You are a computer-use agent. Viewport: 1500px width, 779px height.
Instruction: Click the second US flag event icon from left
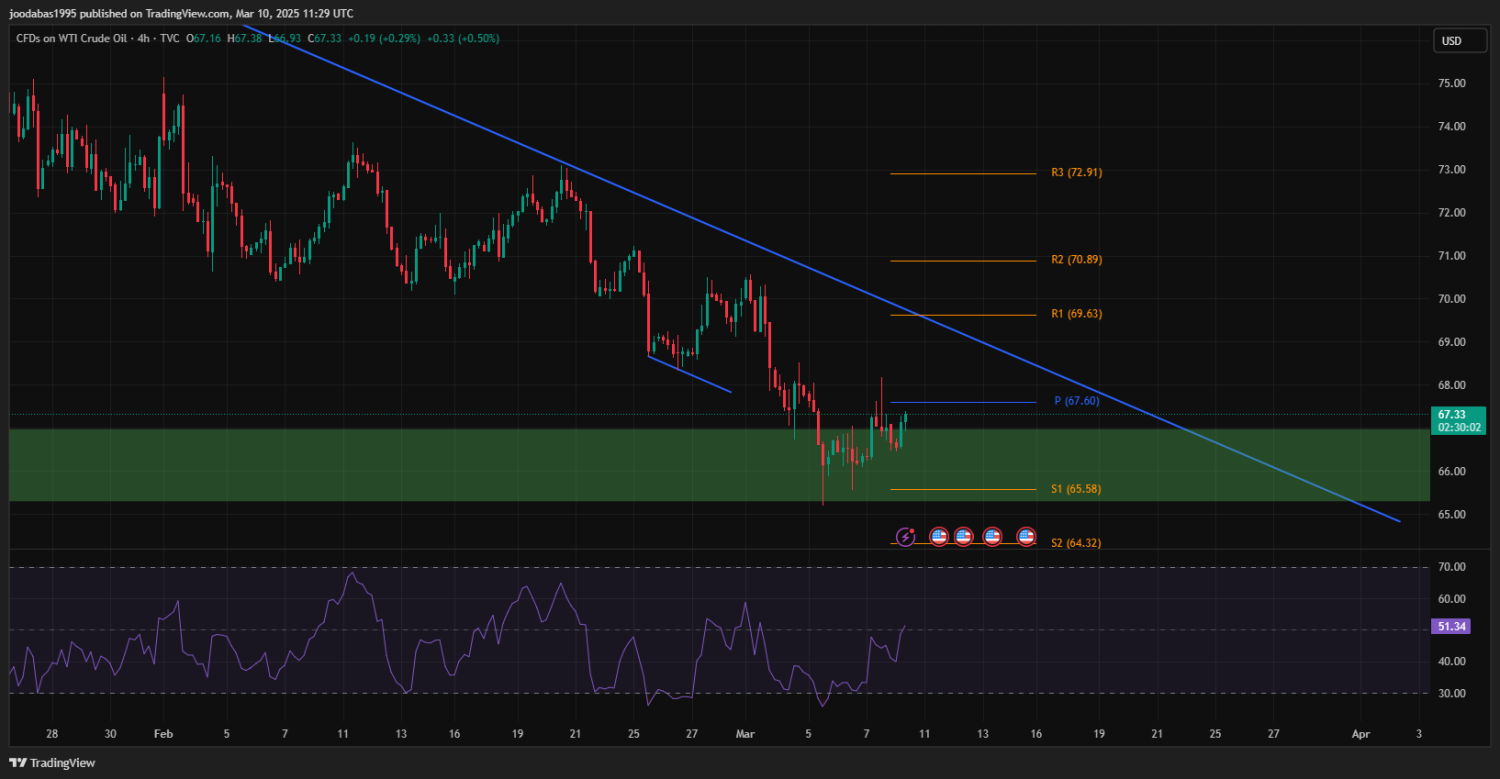pos(963,537)
